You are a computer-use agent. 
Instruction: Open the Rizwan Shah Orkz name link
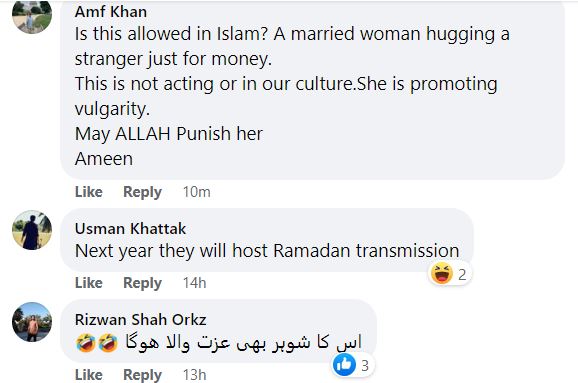click(140, 320)
